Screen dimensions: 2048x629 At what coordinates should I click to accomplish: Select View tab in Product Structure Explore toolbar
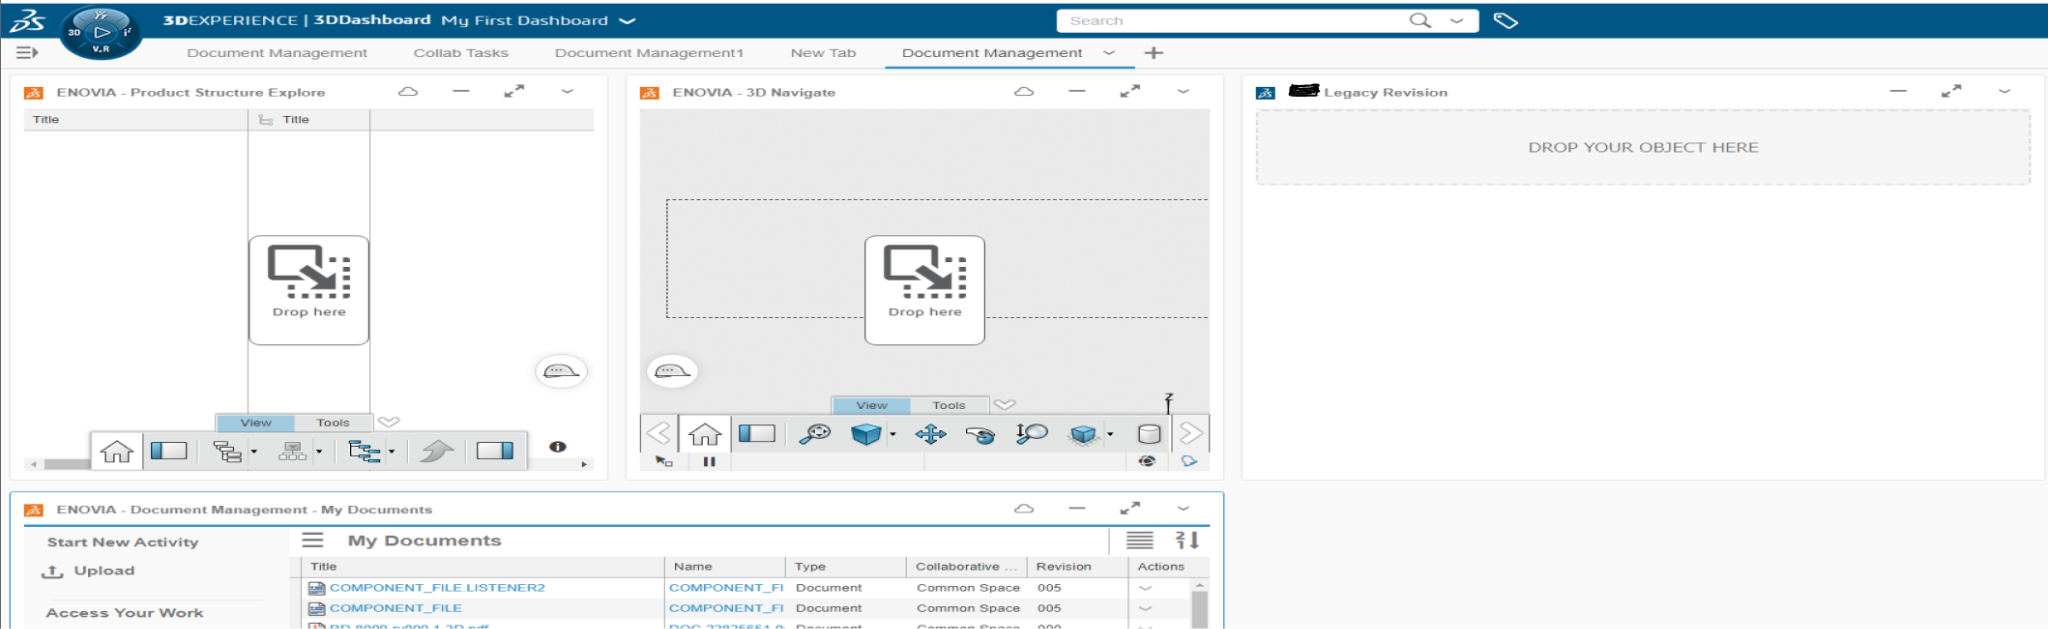(x=256, y=422)
